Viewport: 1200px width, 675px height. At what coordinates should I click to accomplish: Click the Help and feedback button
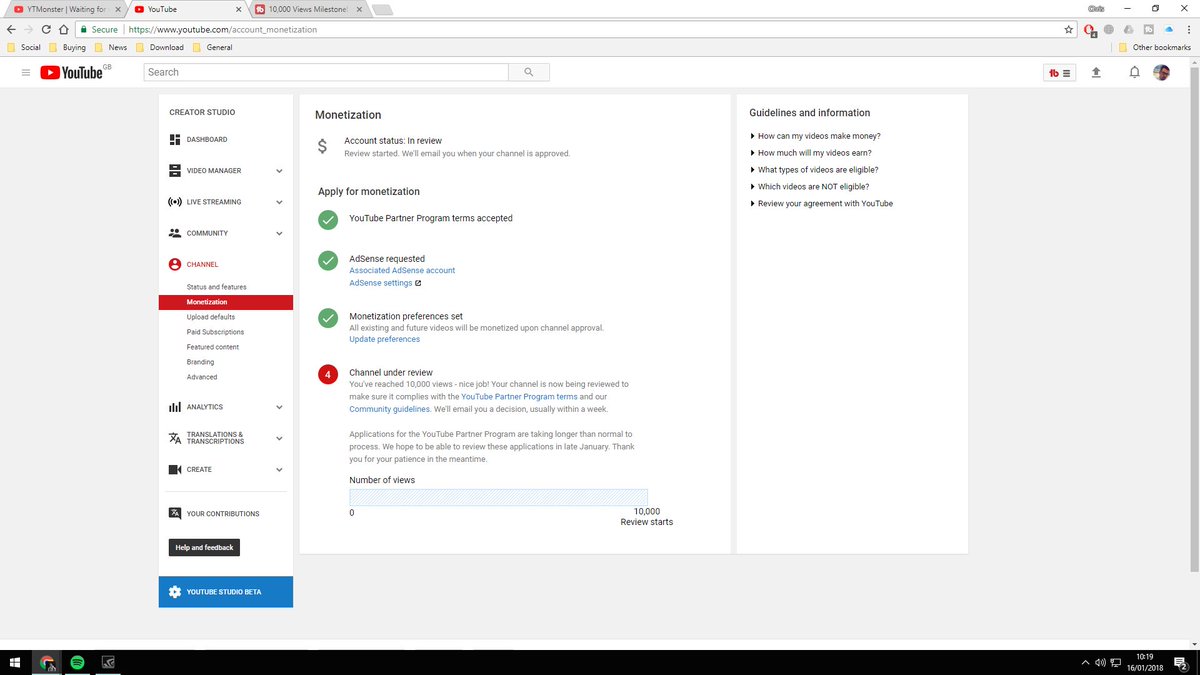tap(204, 547)
